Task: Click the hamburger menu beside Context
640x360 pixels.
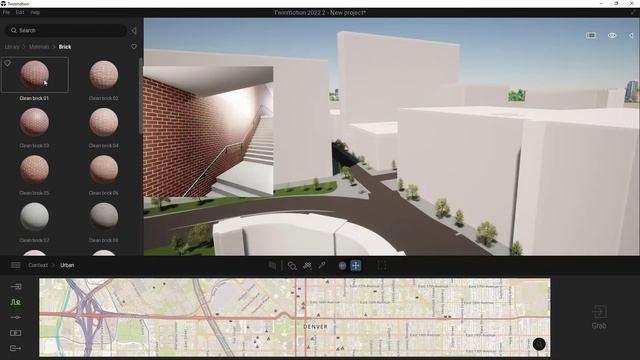Action: (x=16, y=265)
